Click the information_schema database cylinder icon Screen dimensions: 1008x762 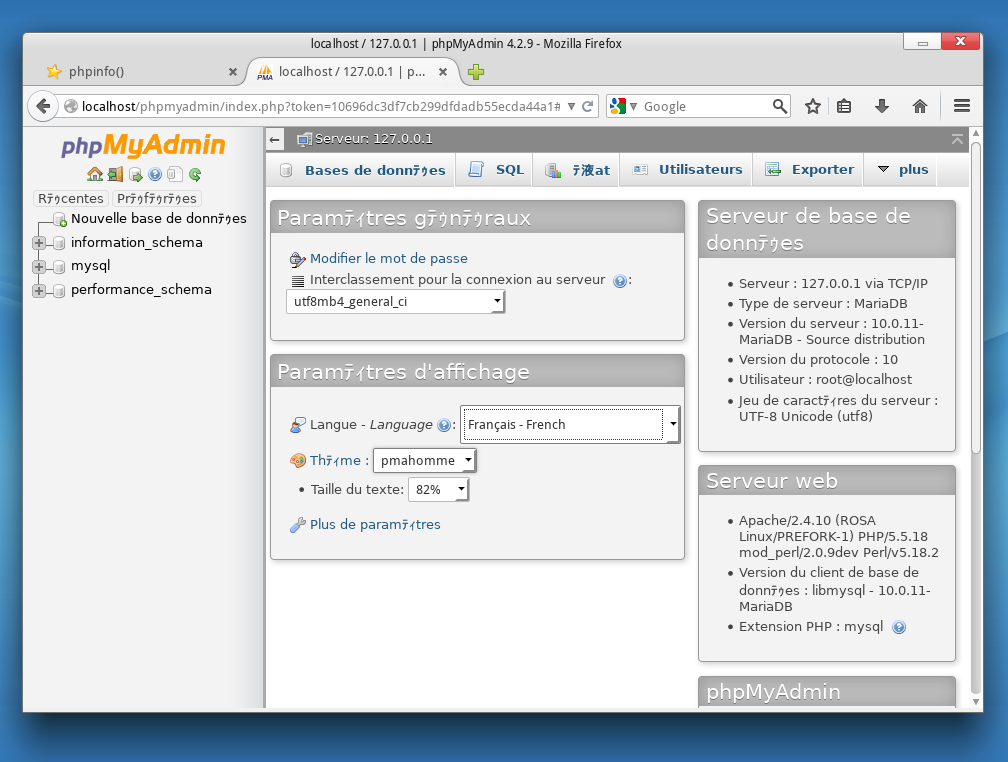click(59, 243)
